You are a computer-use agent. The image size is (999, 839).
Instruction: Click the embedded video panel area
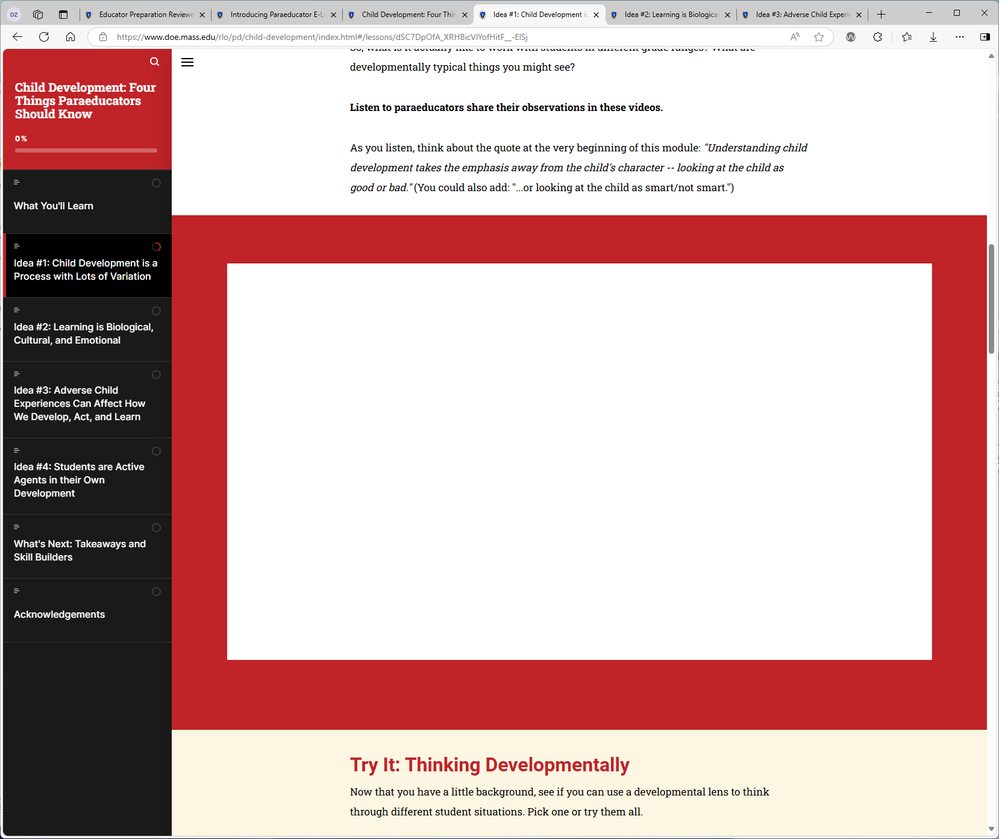click(579, 461)
